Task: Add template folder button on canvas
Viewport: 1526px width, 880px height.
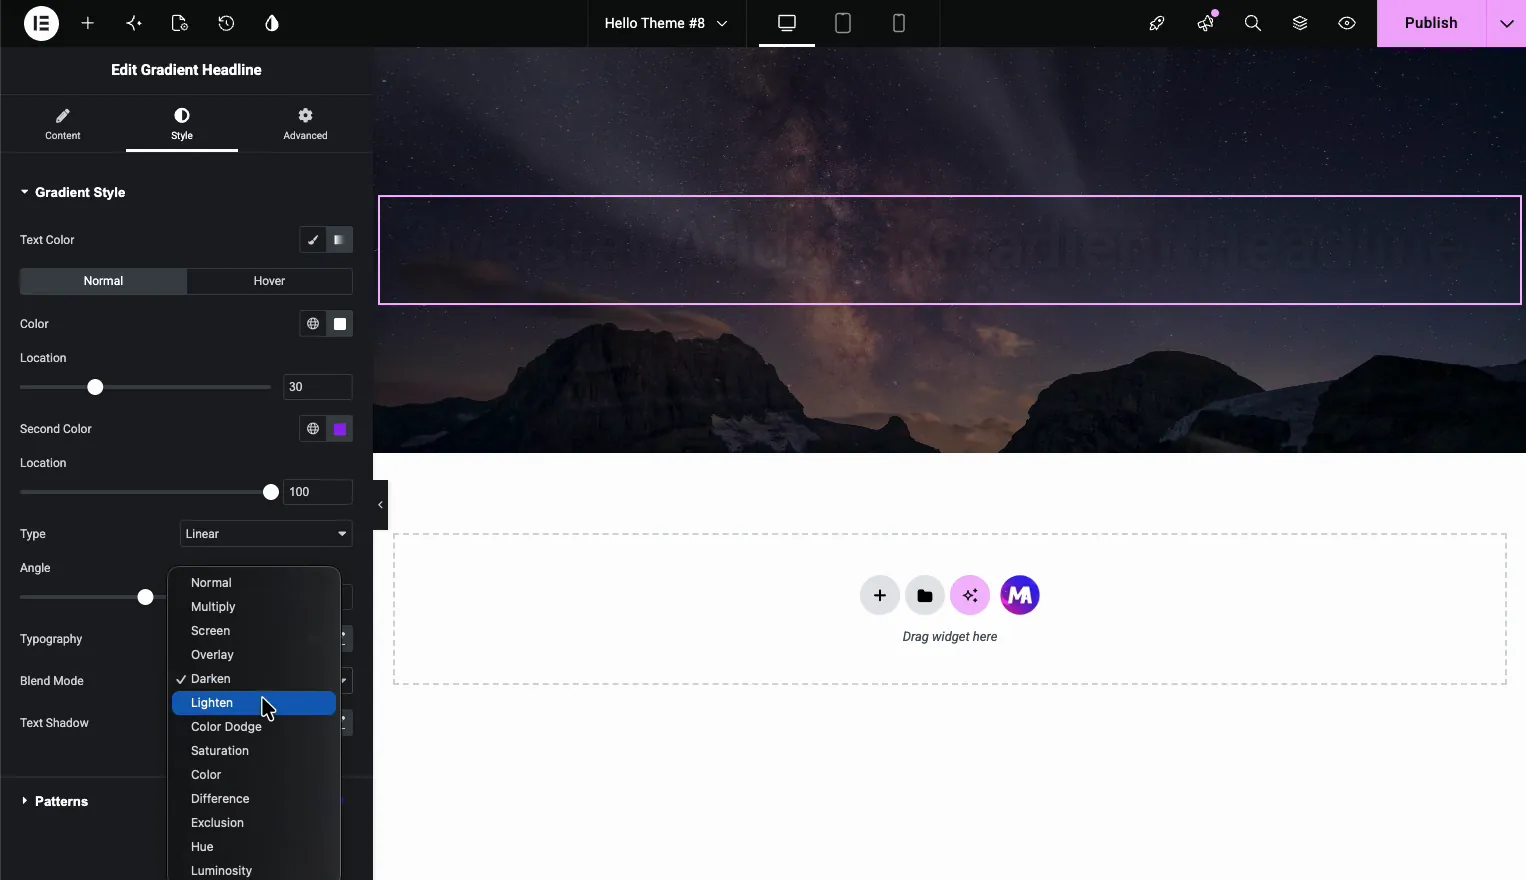Action: pyautogui.click(x=925, y=596)
